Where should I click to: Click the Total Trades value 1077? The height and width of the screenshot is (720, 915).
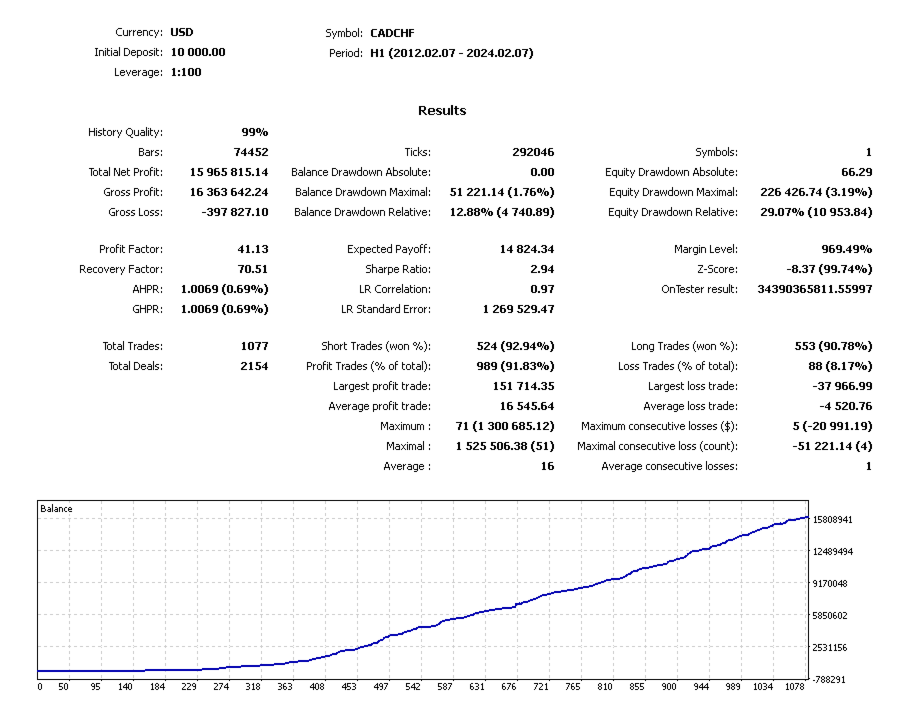click(x=254, y=346)
